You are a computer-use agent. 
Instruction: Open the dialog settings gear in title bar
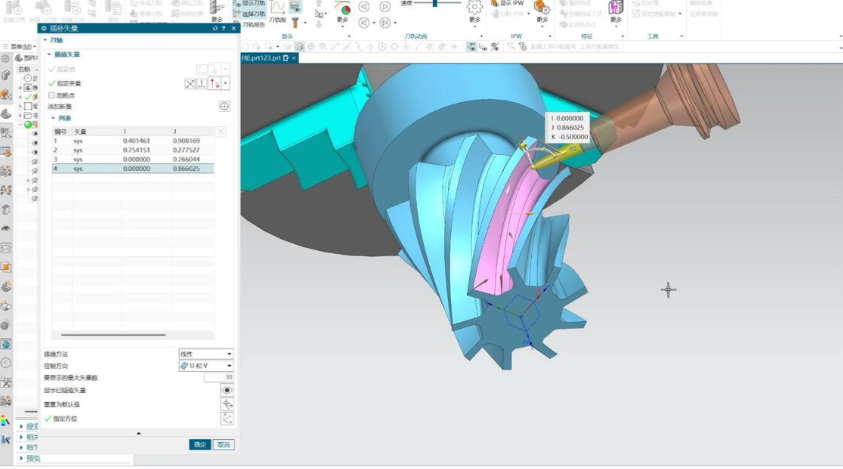coord(44,28)
